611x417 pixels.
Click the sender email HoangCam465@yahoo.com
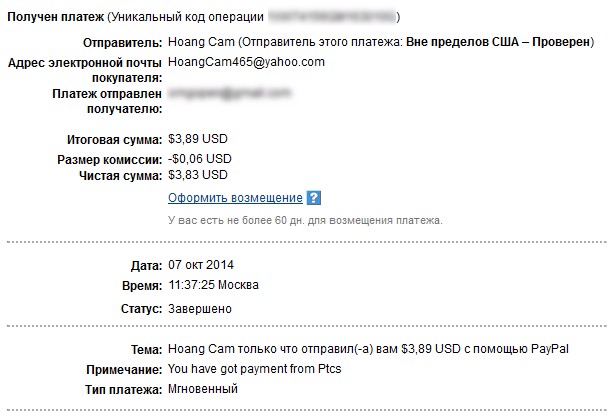click(246, 62)
